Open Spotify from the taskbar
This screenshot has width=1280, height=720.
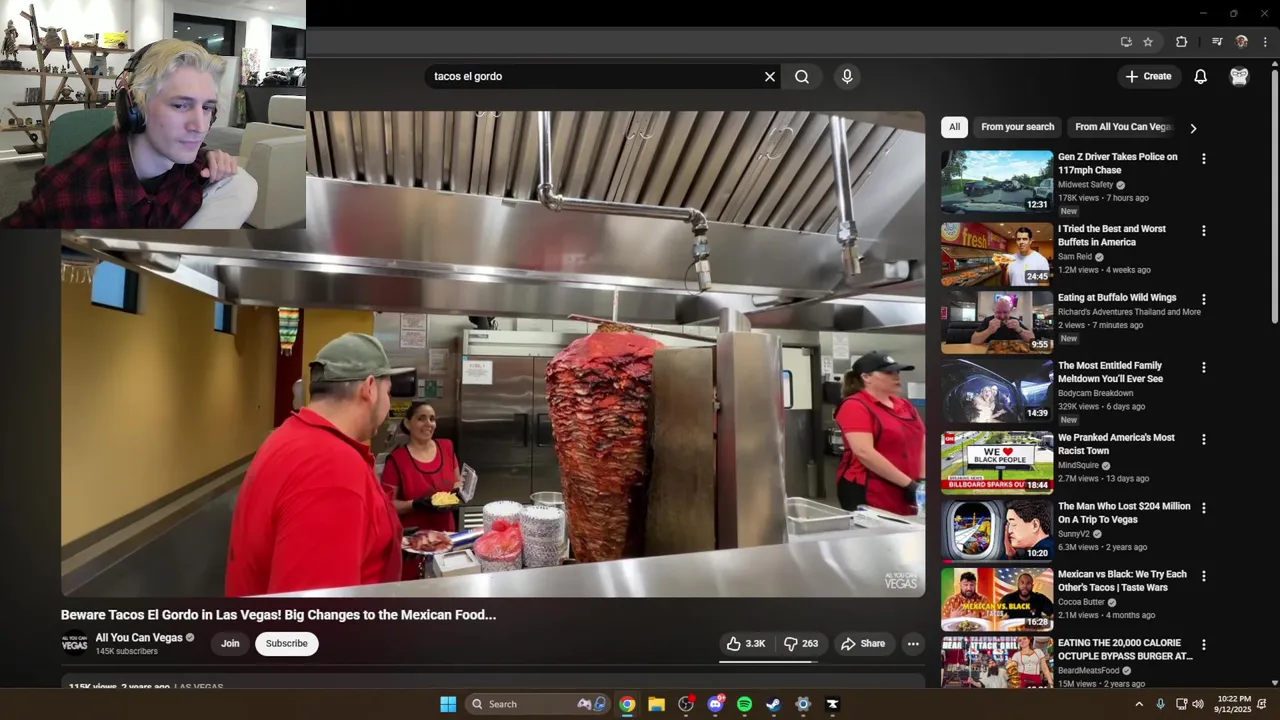click(x=744, y=704)
